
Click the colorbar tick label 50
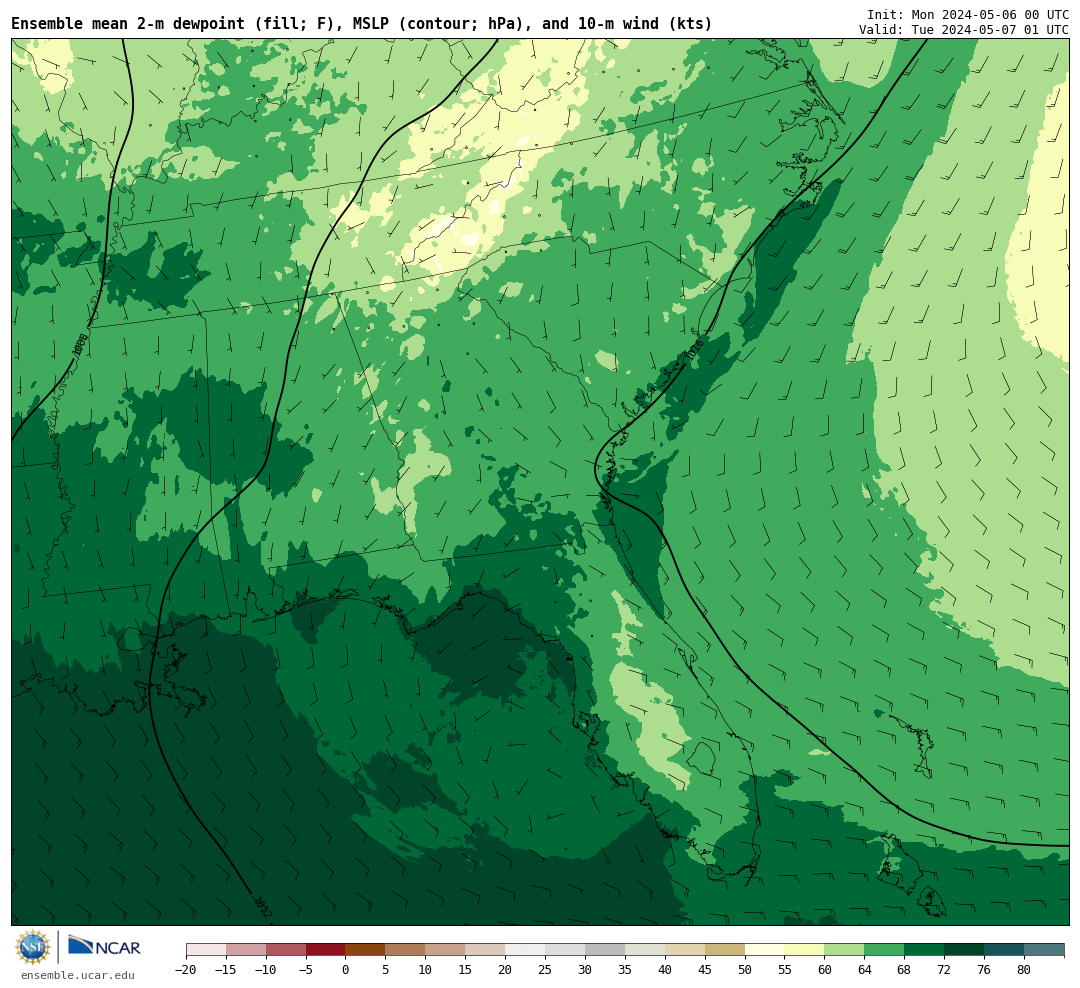tap(745, 969)
